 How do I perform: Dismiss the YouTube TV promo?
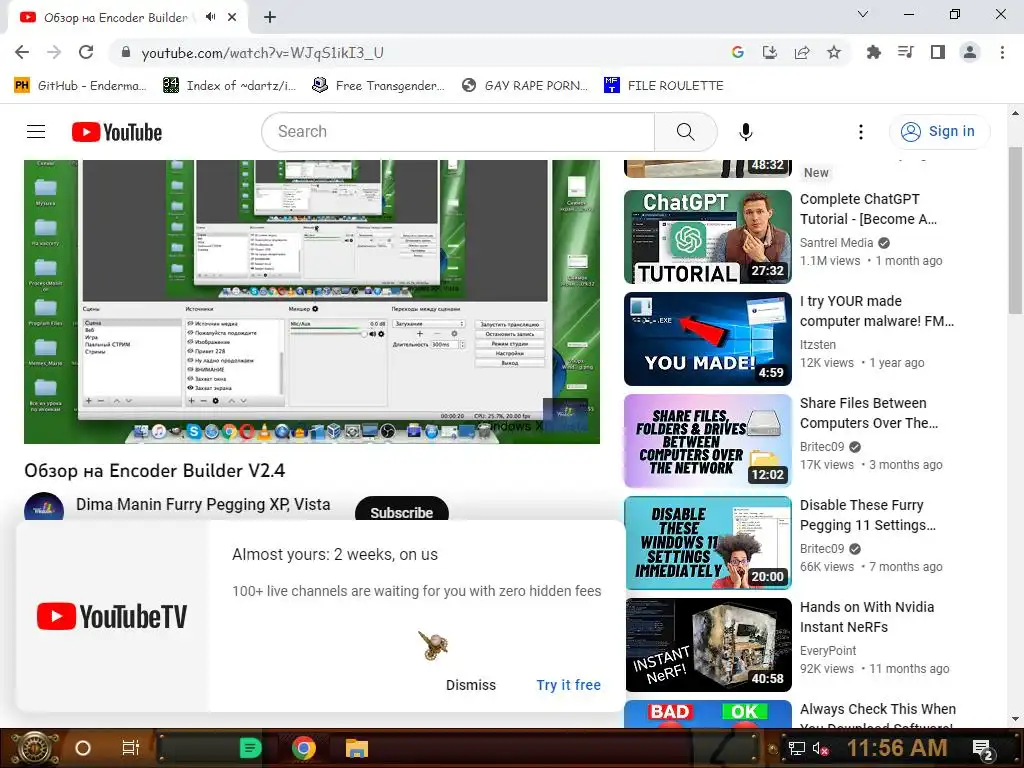471,685
